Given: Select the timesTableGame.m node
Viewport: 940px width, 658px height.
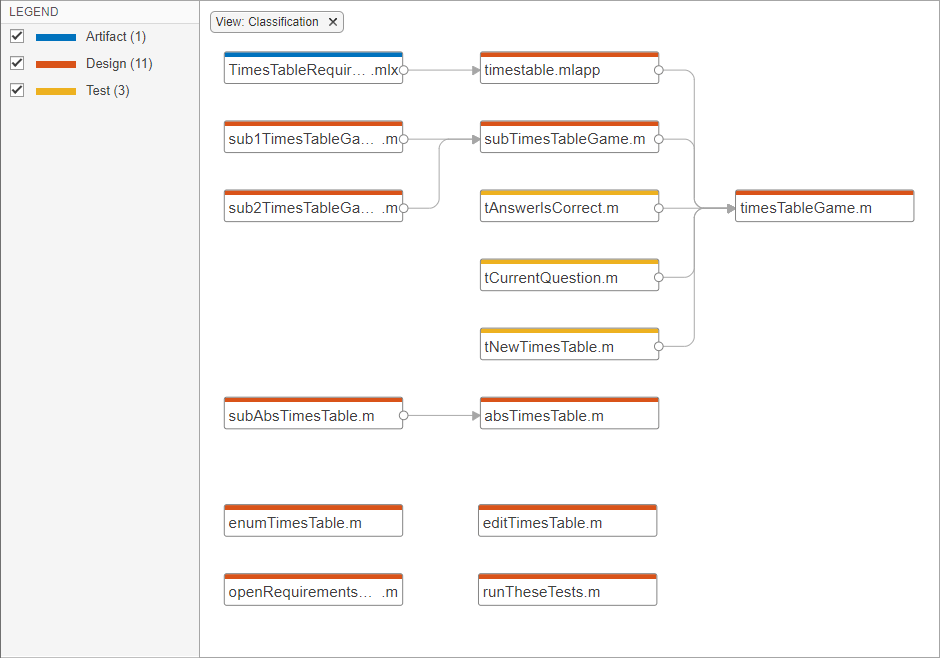Looking at the screenshot, I should pyautogui.click(x=823, y=209).
